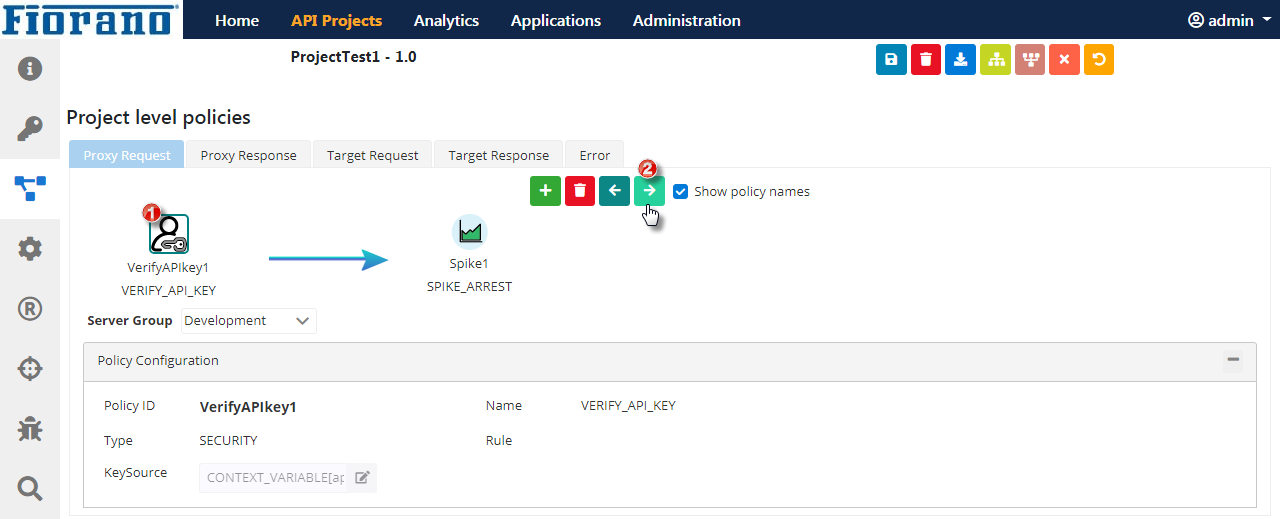
Task: Select the Spike1 spike arrest policy icon
Action: click(x=469, y=232)
